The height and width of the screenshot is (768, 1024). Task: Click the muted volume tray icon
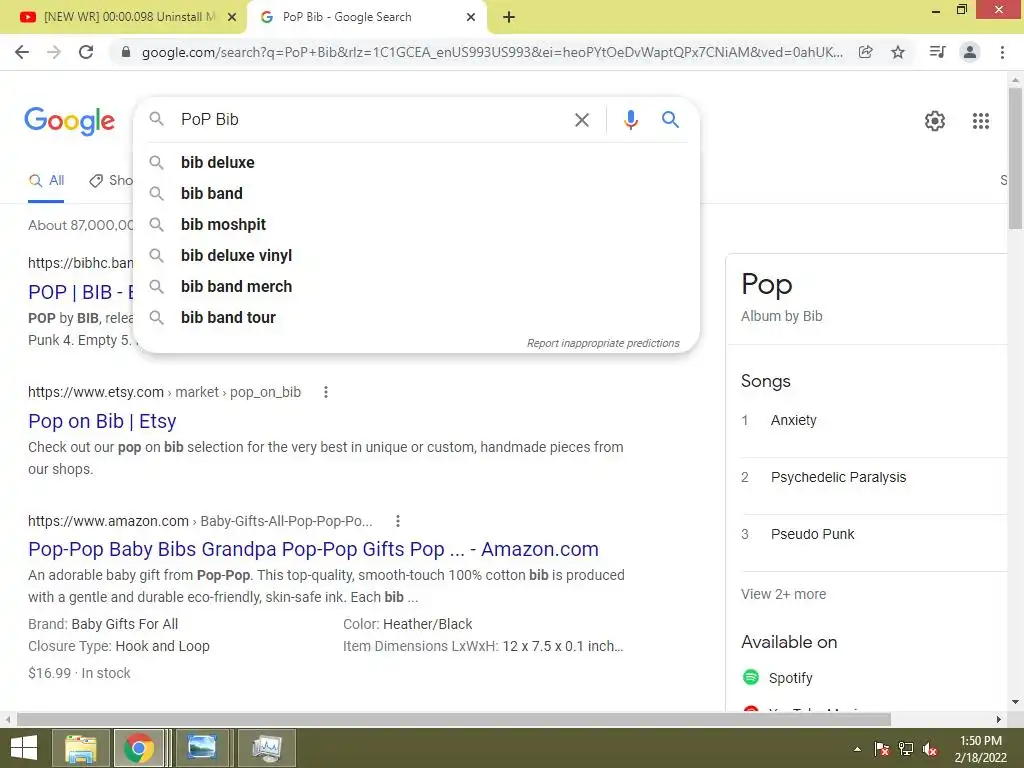point(930,749)
